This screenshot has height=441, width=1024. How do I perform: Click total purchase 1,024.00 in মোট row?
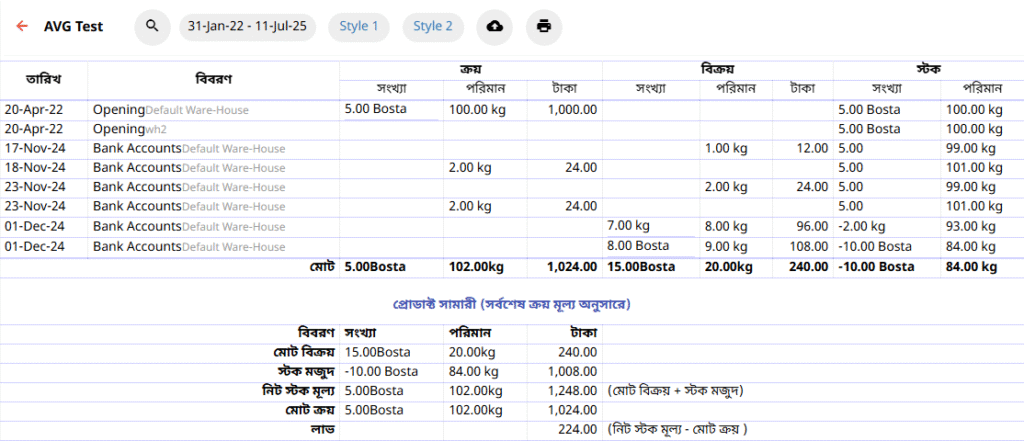[572, 267]
